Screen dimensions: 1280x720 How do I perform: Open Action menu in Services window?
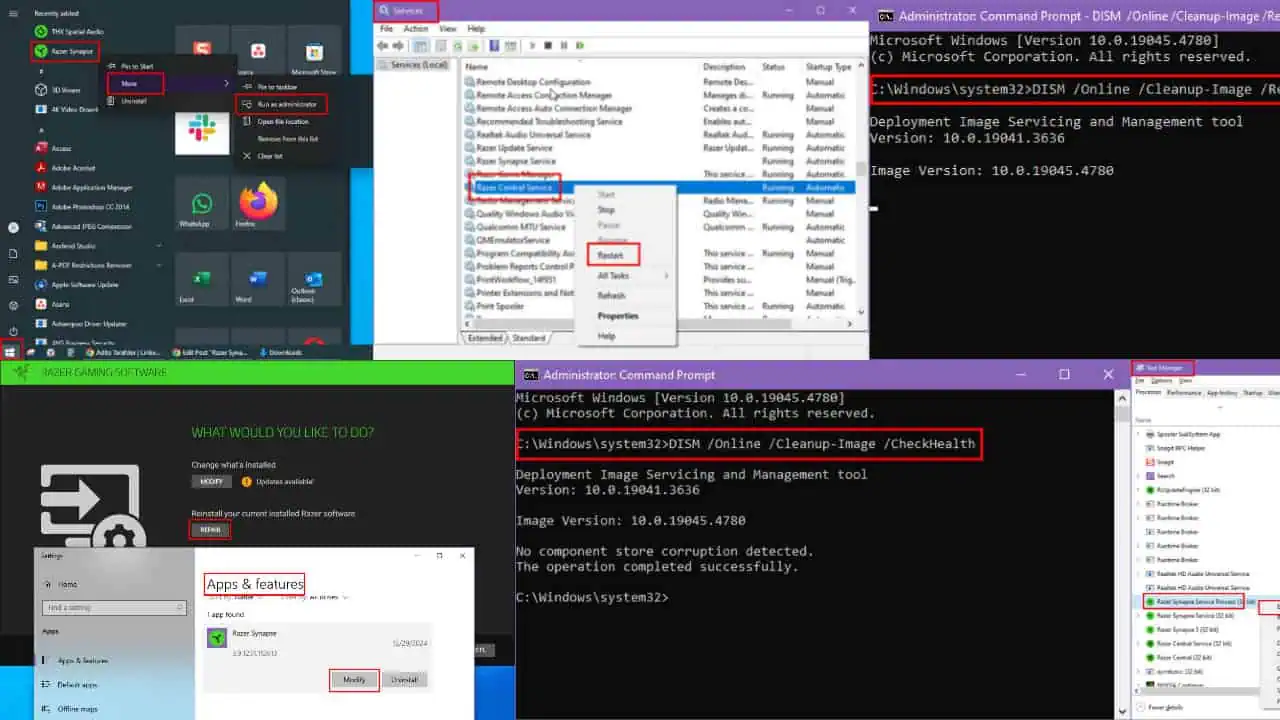[416, 29]
